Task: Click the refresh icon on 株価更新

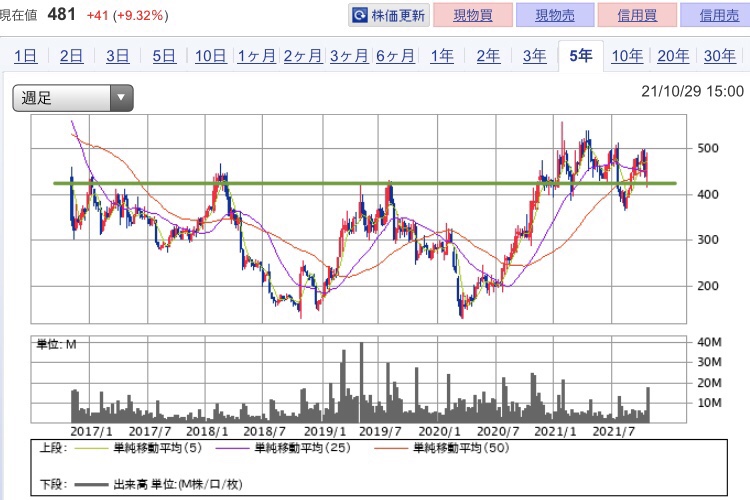Action: pos(359,16)
